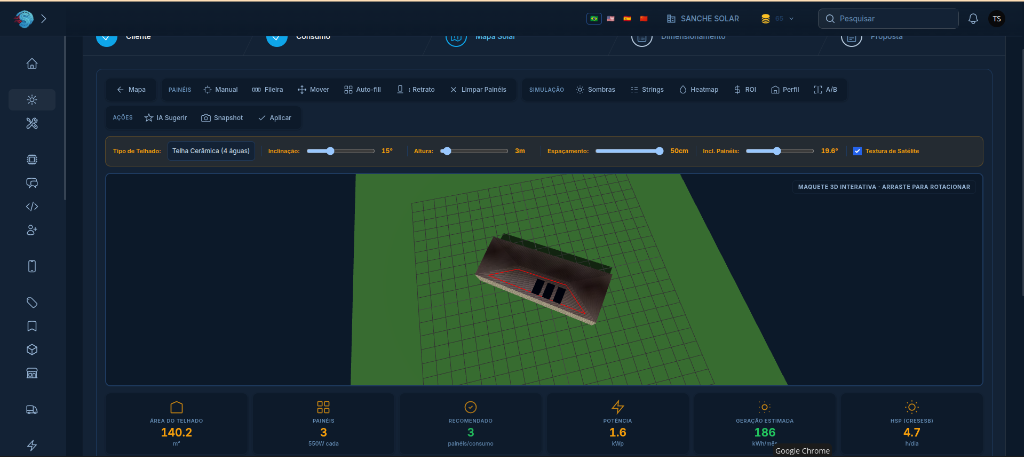The image size is (1024, 457).
Task: Click SANCHE SOLAR company selector
Action: pyautogui.click(x=703, y=19)
